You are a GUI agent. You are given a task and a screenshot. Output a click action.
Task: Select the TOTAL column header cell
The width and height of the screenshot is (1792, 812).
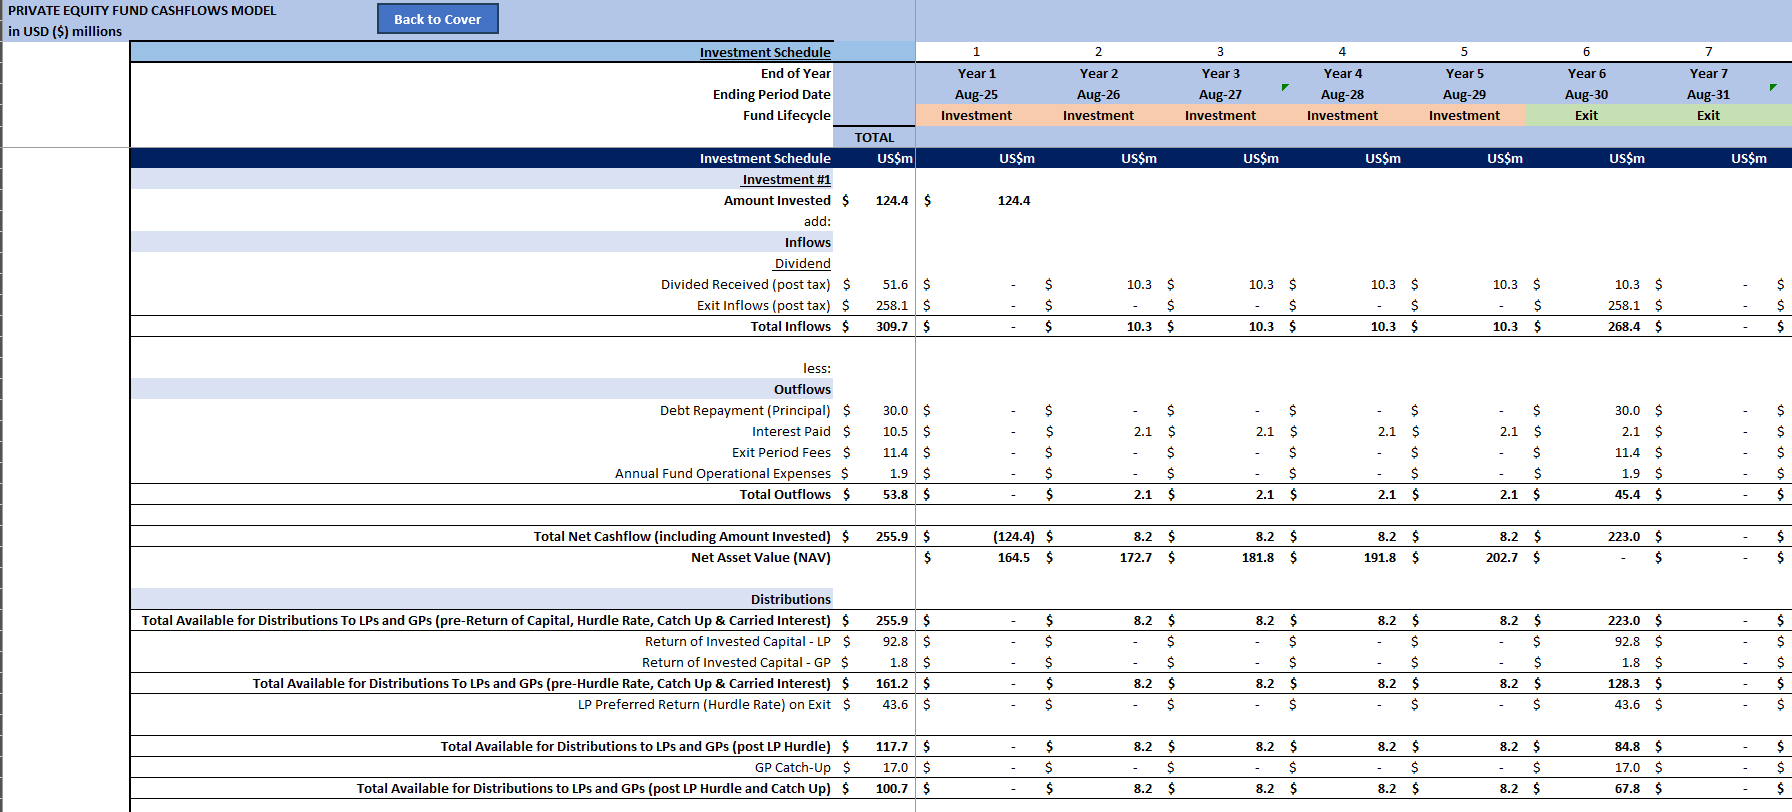tap(874, 137)
